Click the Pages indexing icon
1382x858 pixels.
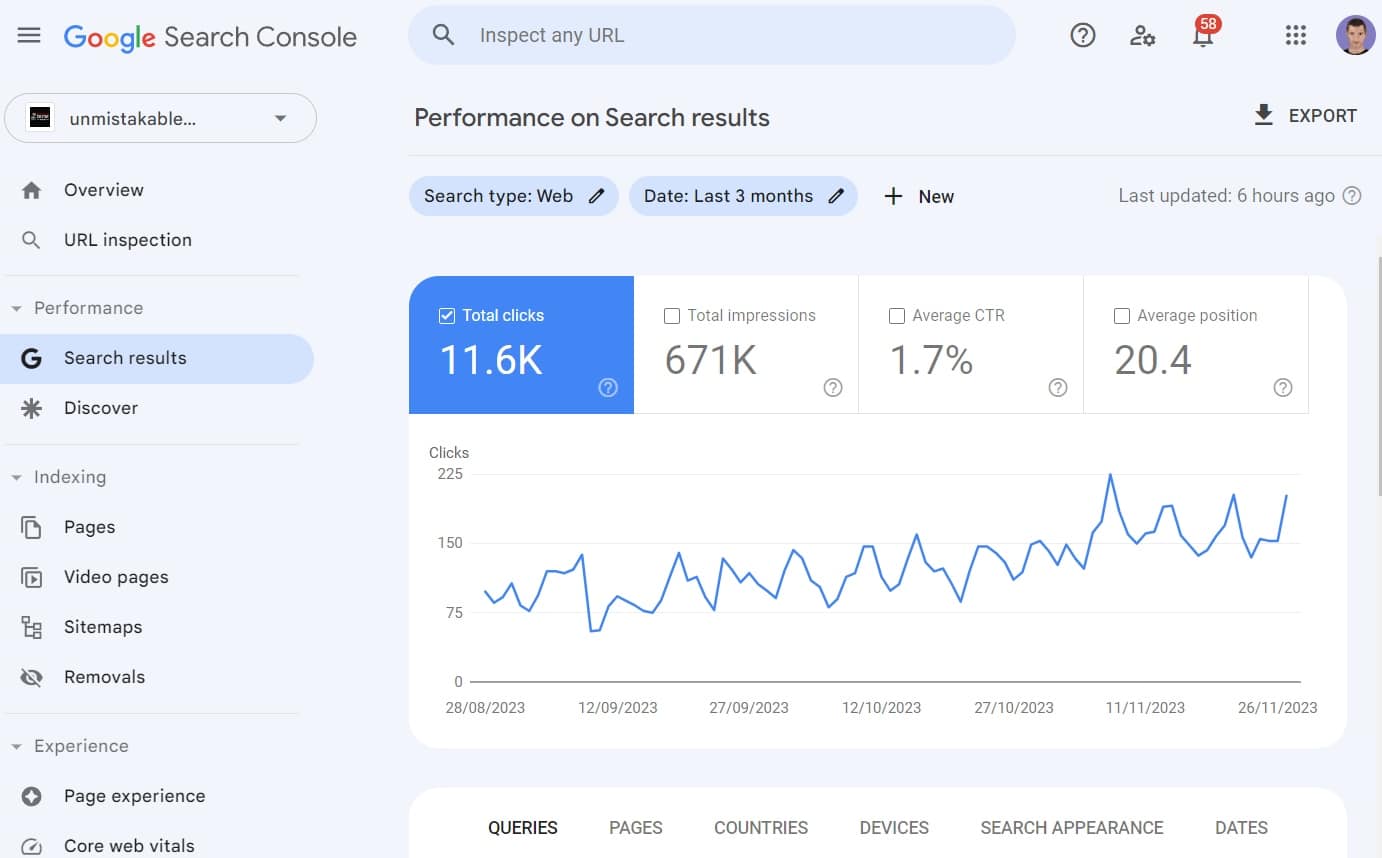tap(31, 526)
